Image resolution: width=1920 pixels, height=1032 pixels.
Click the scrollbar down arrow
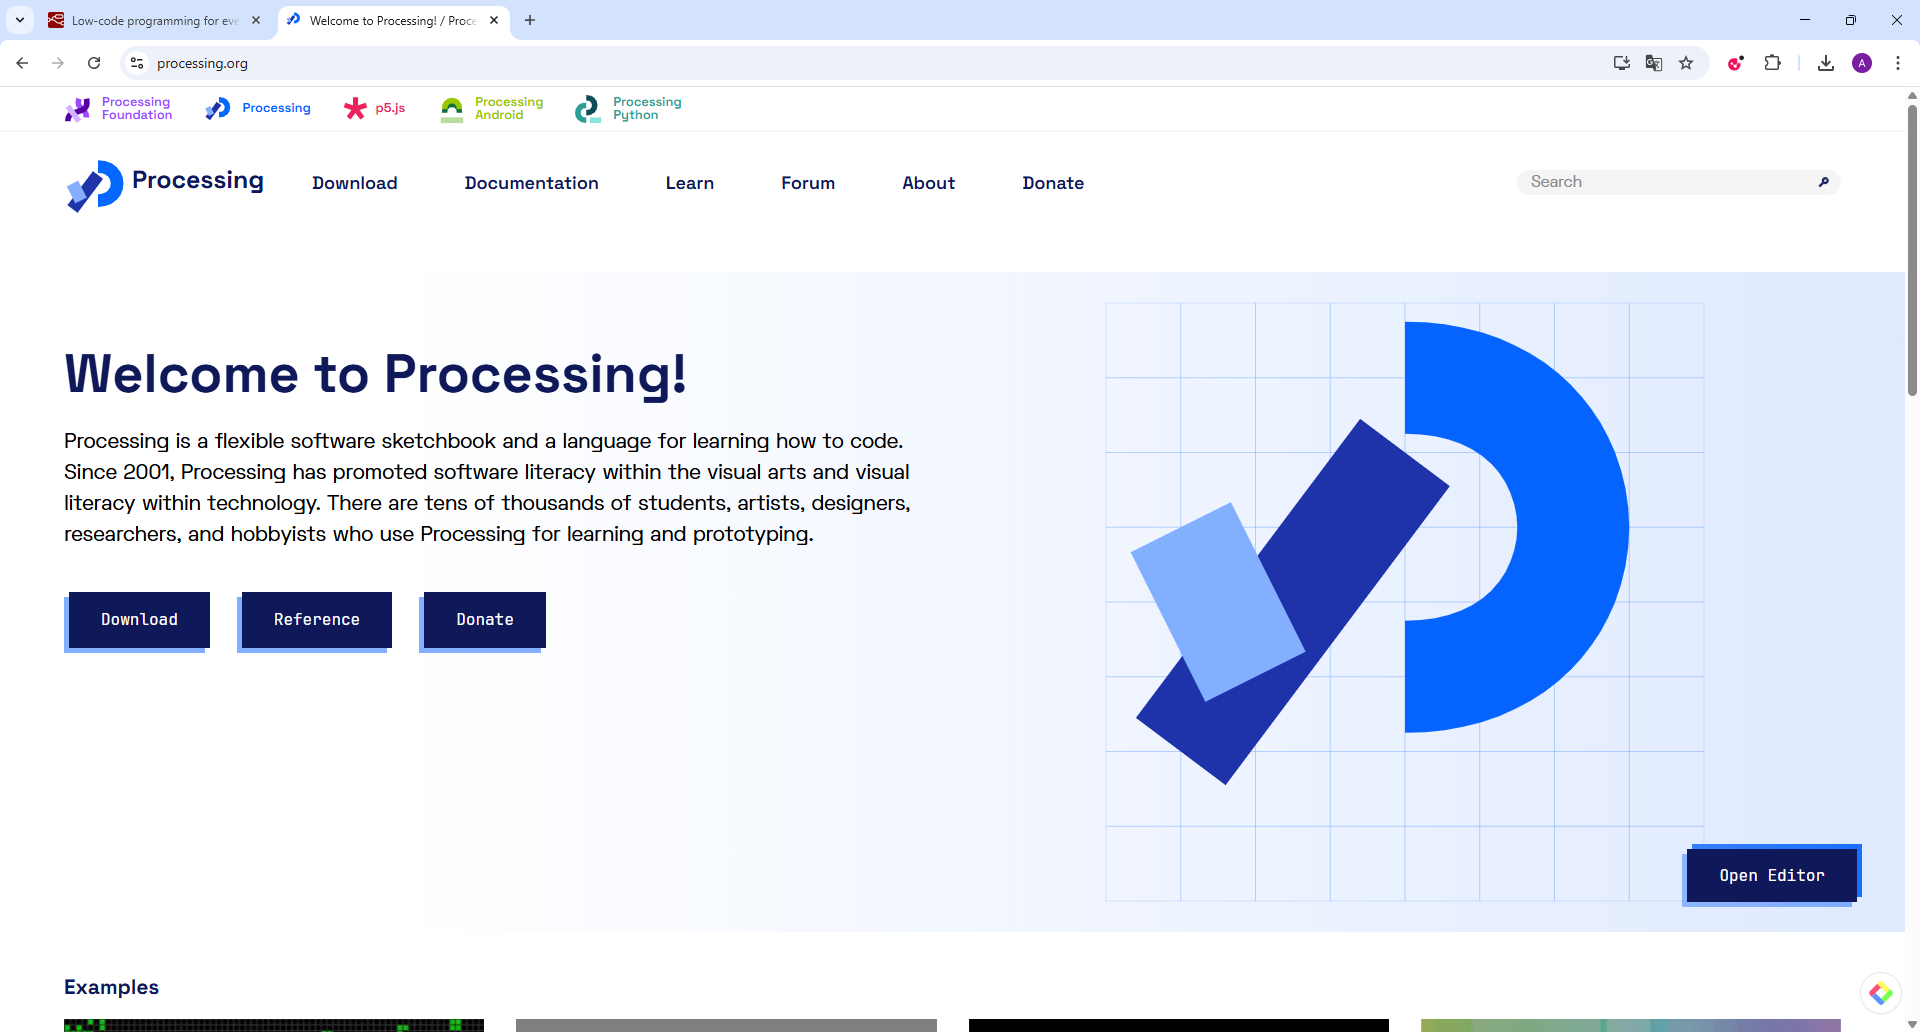point(1912,1025)
